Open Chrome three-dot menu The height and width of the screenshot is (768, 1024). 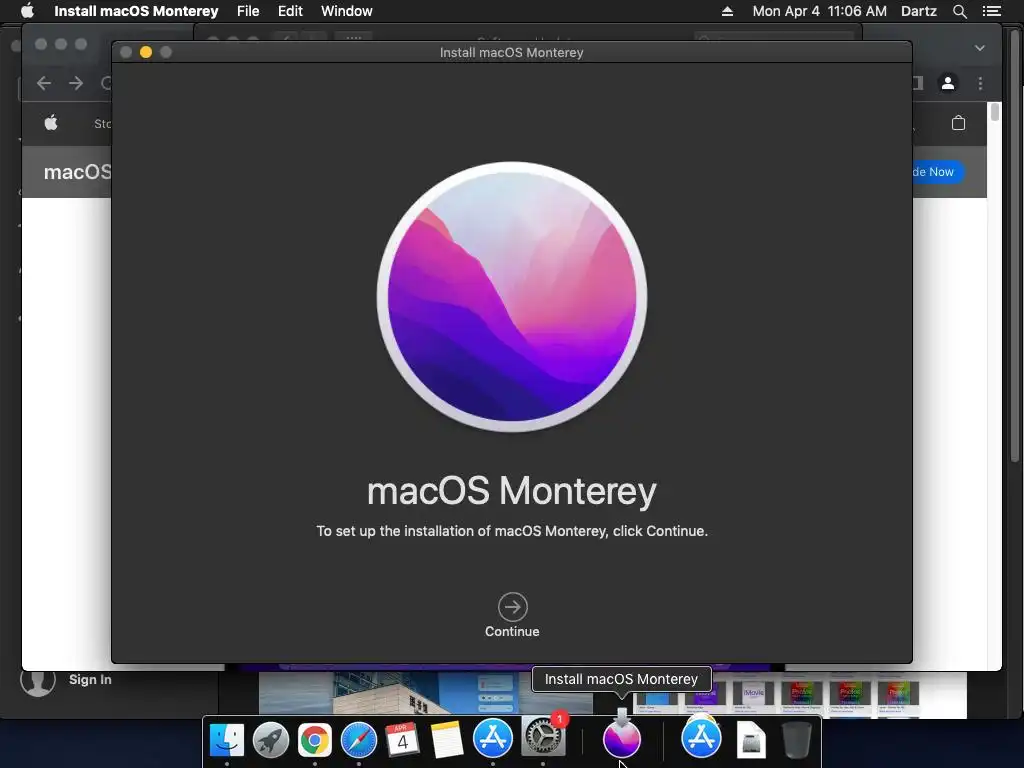(980, 83)
